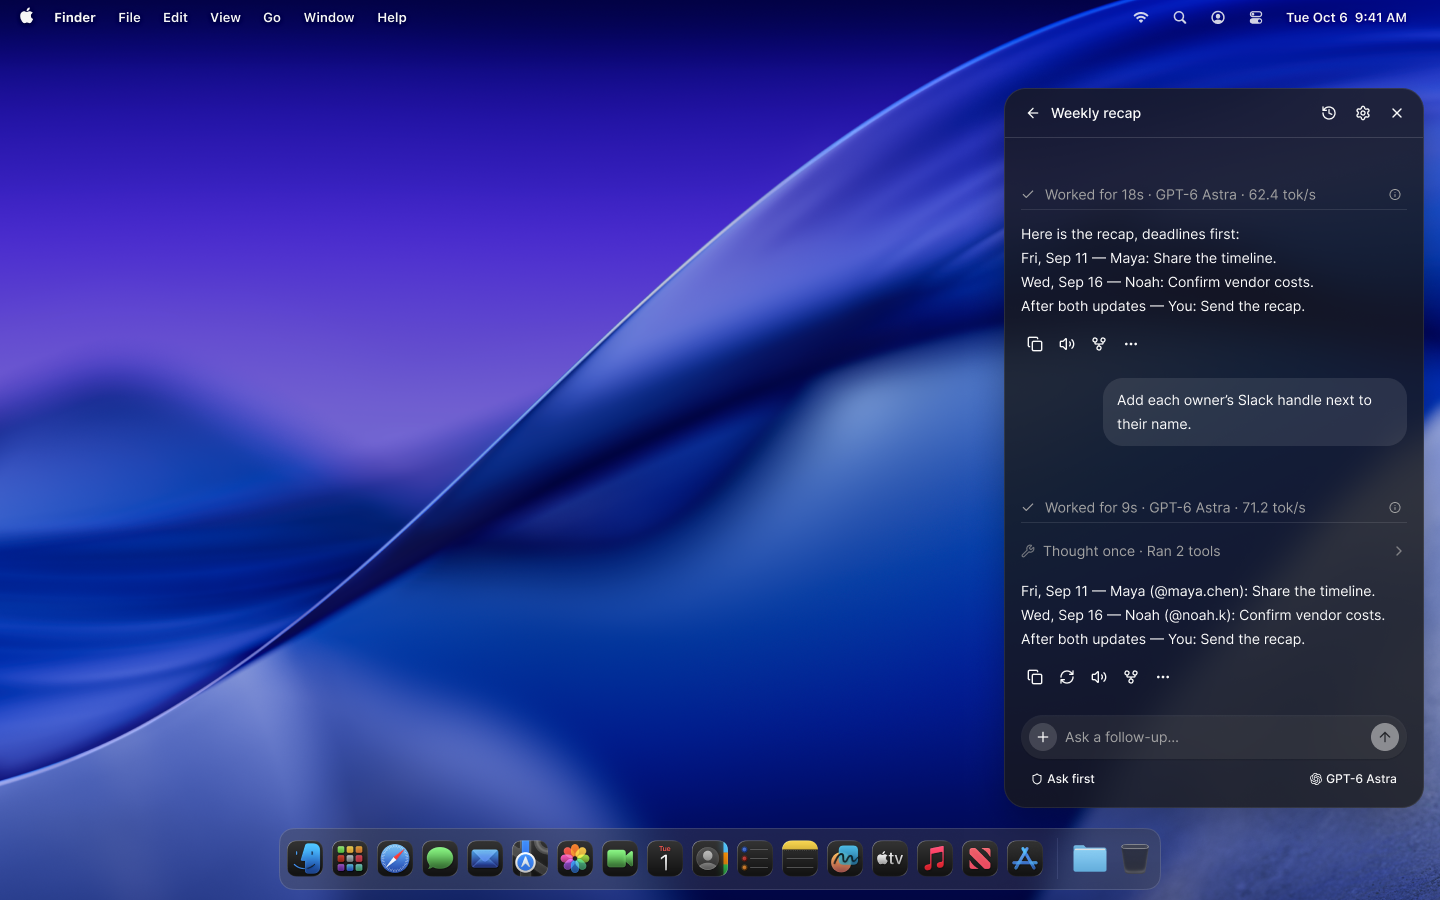1440x900 pixels.
Task: Expand the Thought once · Ran 2 tools row
Action: coord(1213,551)
